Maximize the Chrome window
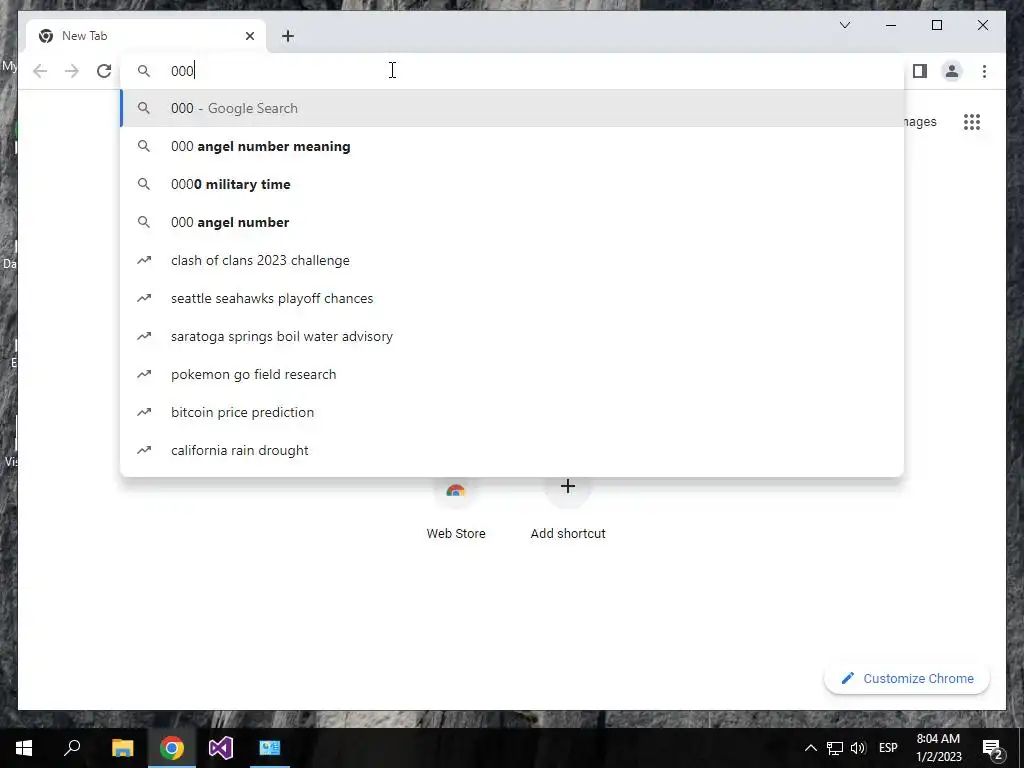Viewport: 1024px width, 768px height. [936, 25]
